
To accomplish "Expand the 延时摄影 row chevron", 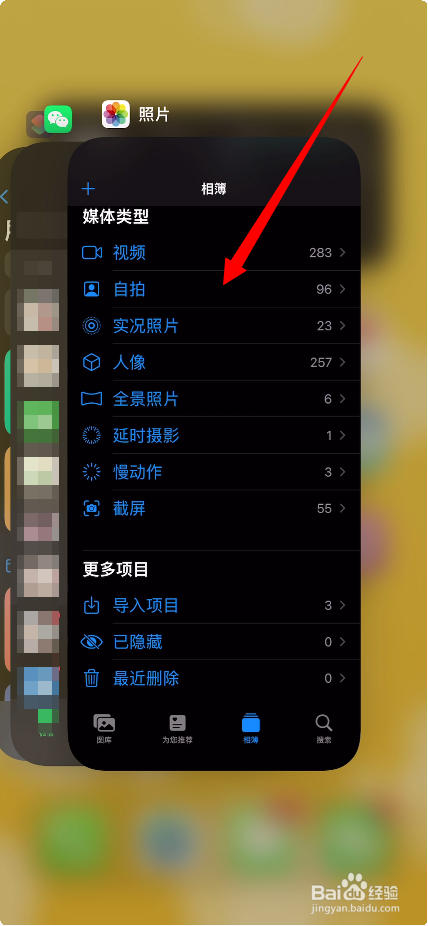I will pyautogui.click(x=343, y=436).
